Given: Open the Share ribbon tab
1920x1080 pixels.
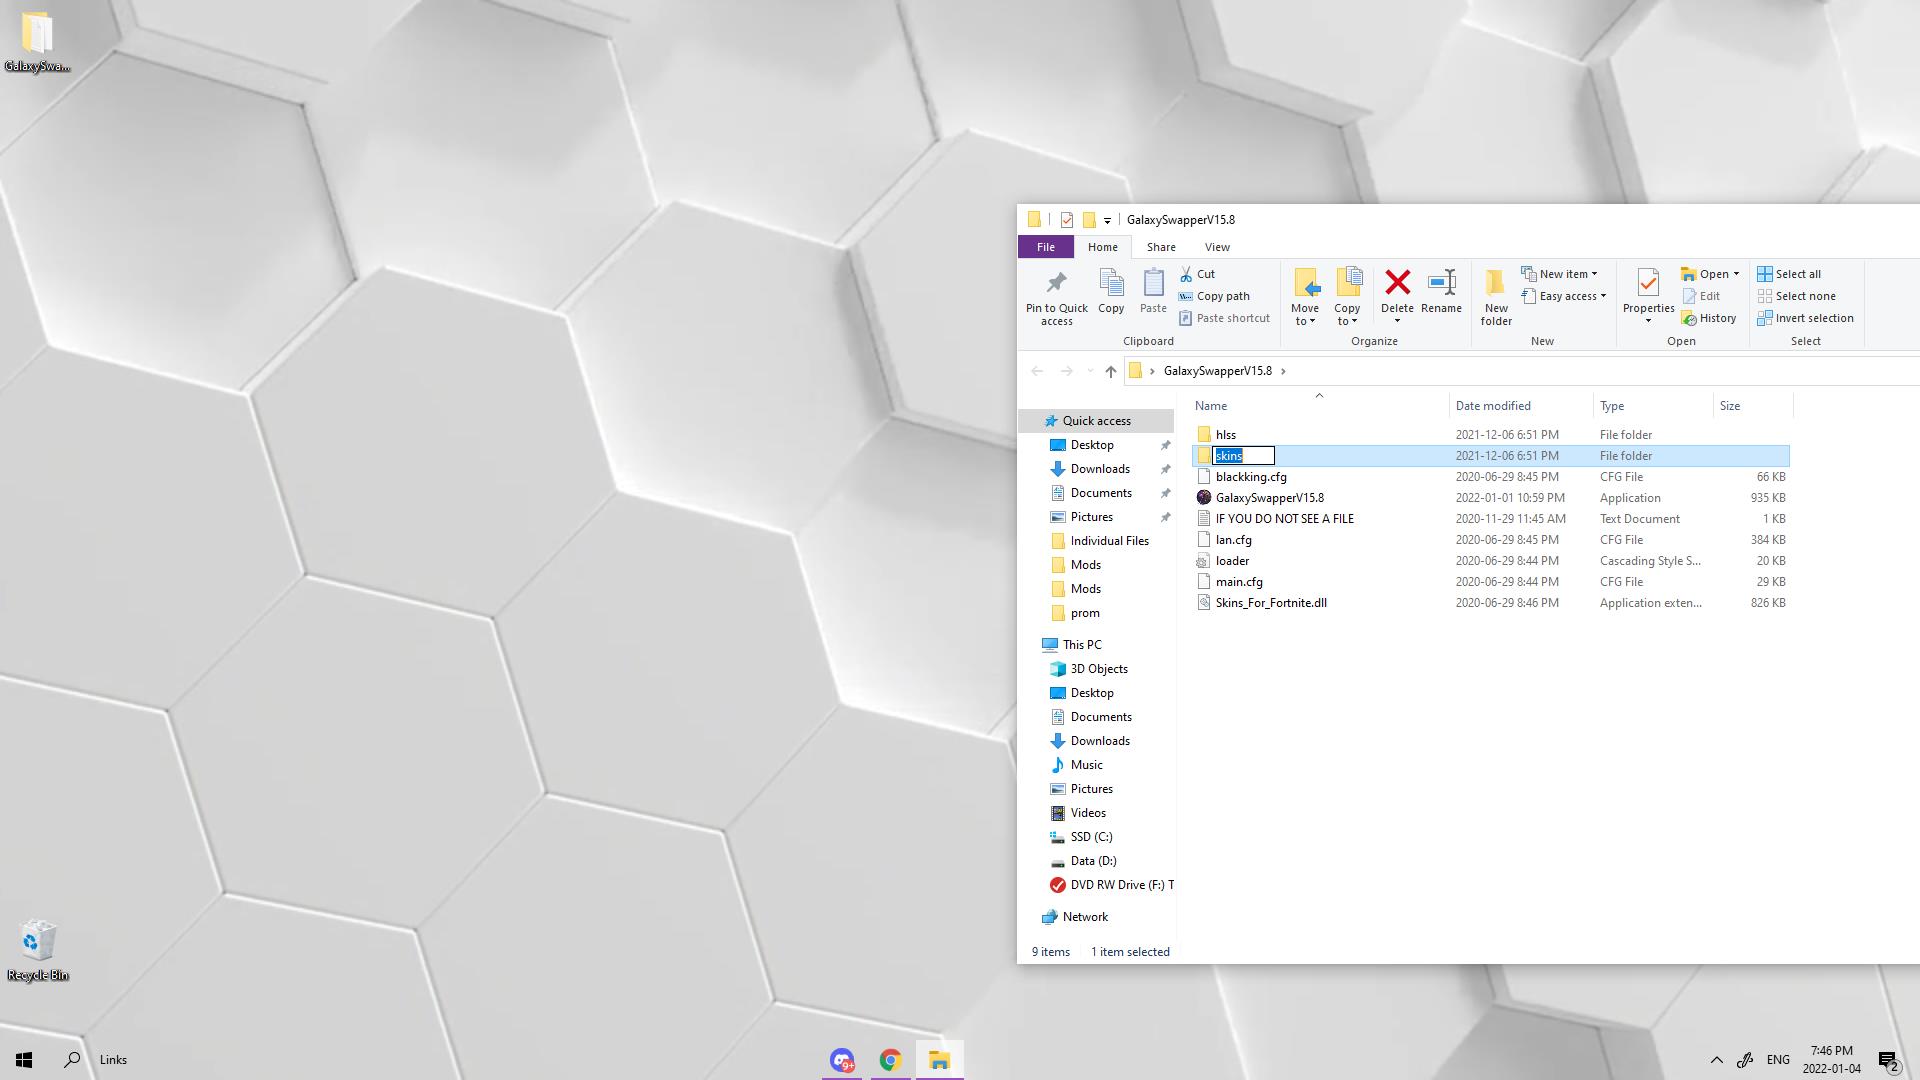Looking at the screenshot, I should coord(1160,247).
